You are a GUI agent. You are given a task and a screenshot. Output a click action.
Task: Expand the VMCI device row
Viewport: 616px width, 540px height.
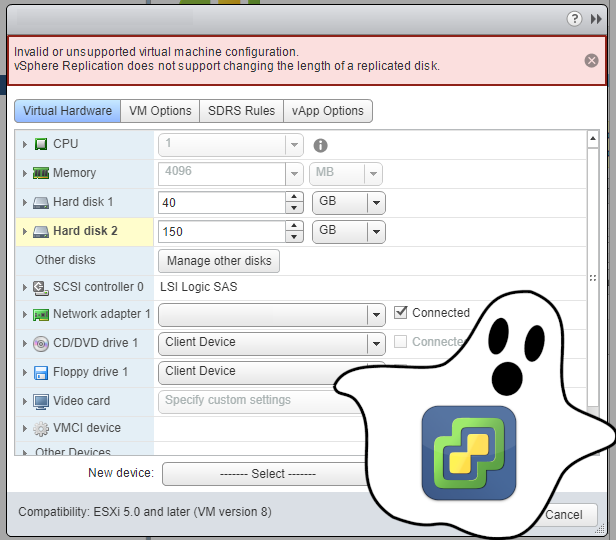click(x=25, y=428)
